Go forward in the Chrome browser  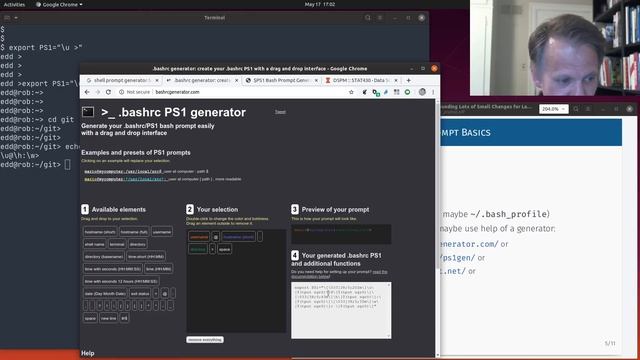point(98,92)
